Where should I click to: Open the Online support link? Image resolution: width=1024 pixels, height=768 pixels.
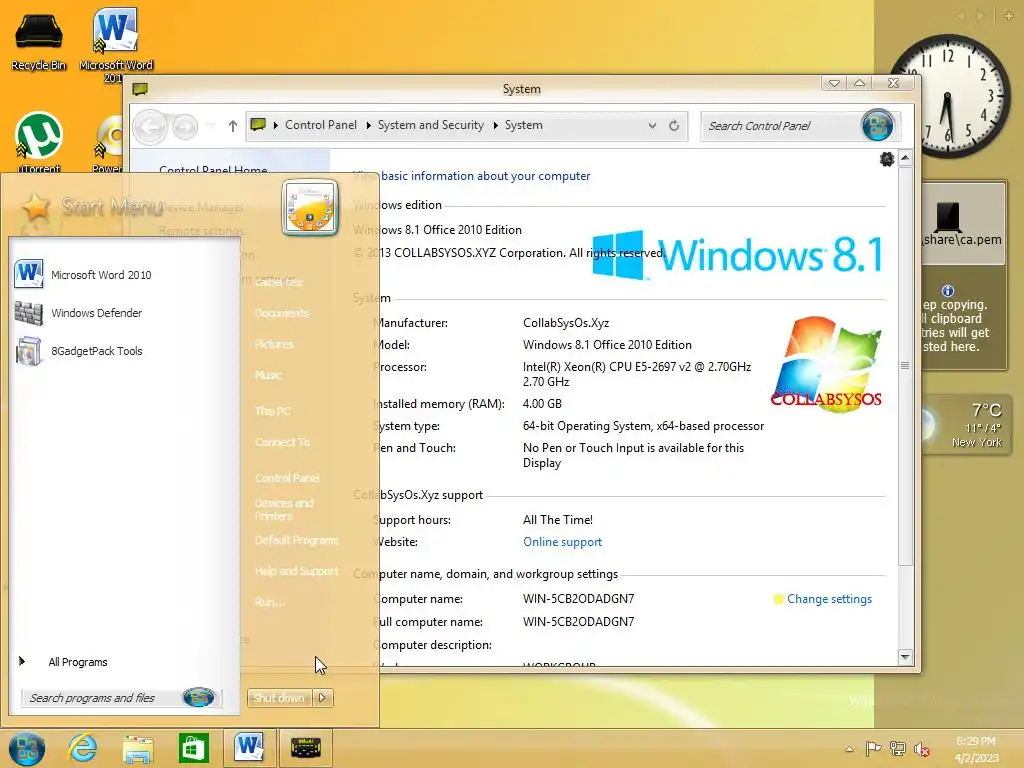(562, 541)
